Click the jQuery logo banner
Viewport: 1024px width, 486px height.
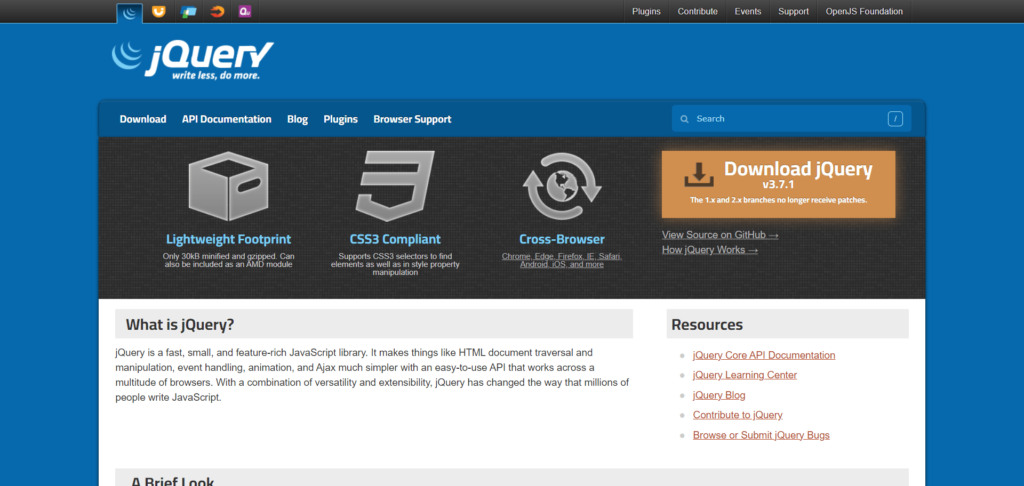(x=192, y=60)
